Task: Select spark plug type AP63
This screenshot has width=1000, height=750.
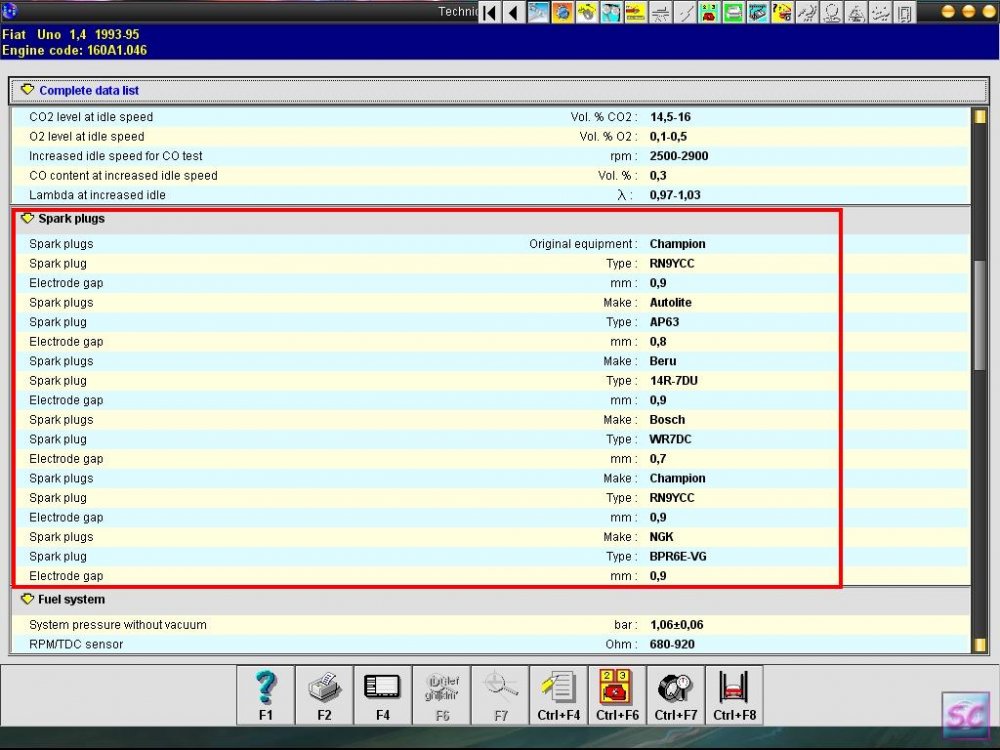Action: pos(664,322)
